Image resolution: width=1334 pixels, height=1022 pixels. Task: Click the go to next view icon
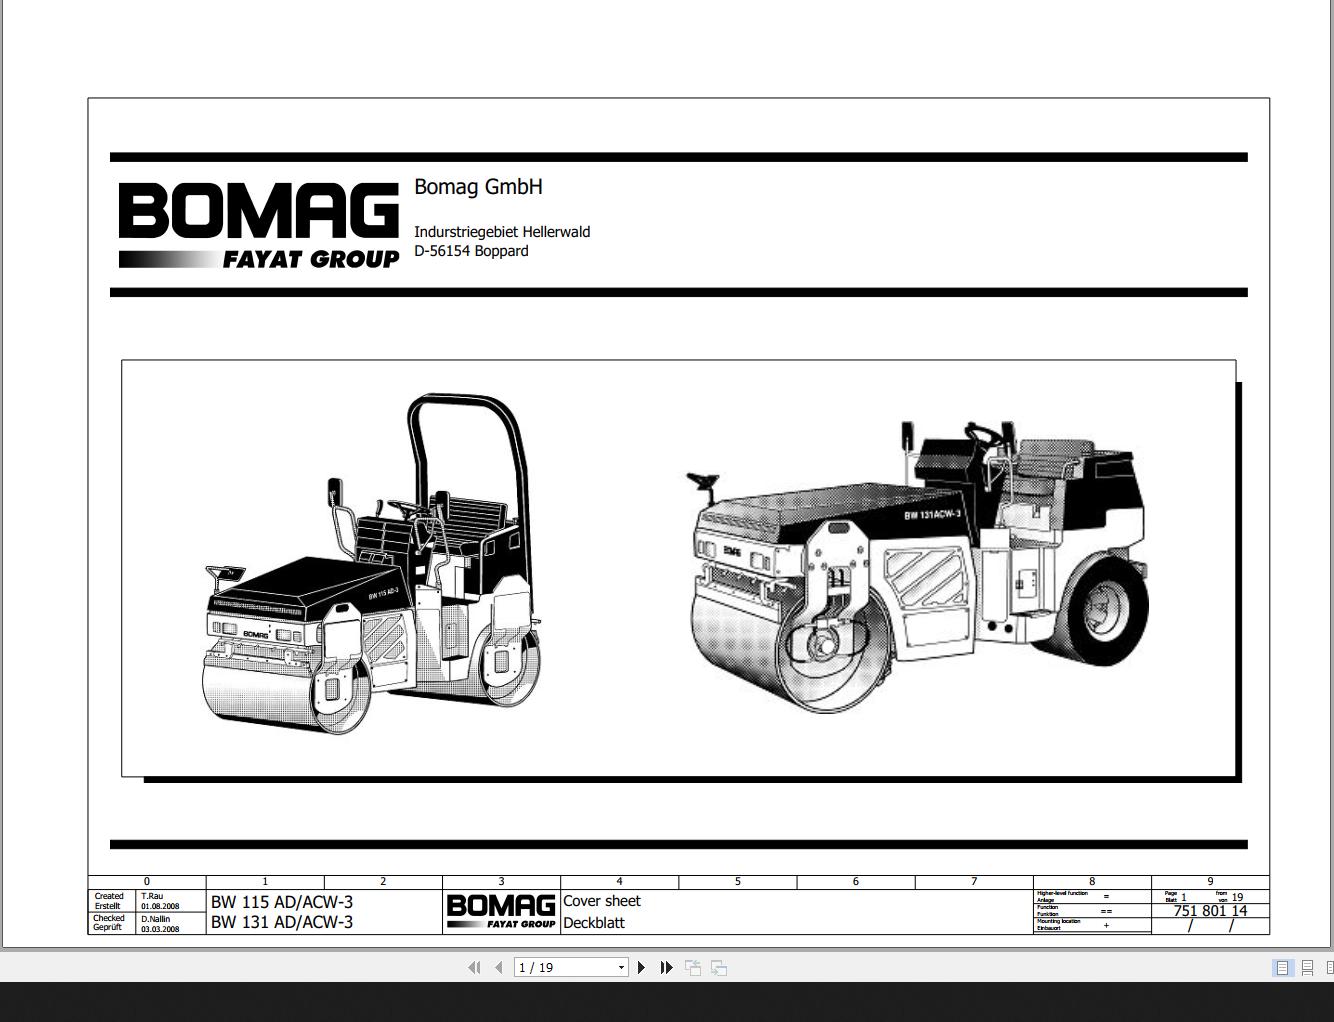click(x=719, y=967)
